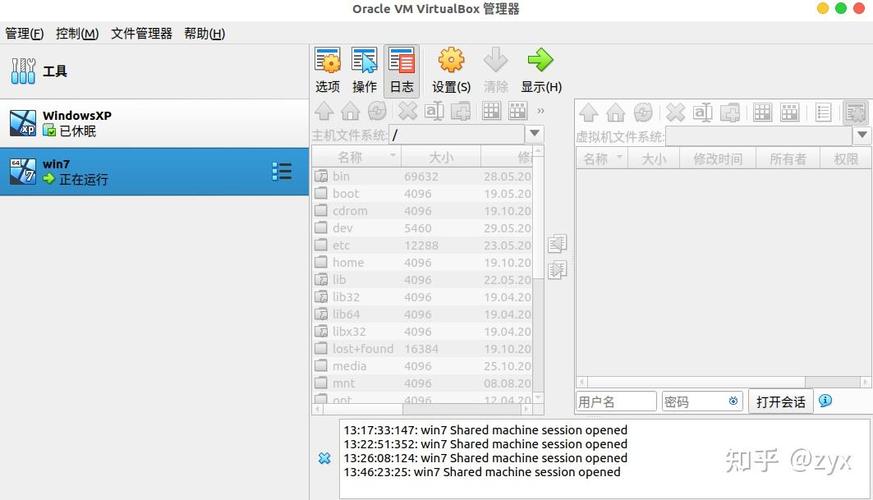Click the 清除 (Clear) arrow icon
The width and height of the screenshot is (873, 500).
(496, 71)
